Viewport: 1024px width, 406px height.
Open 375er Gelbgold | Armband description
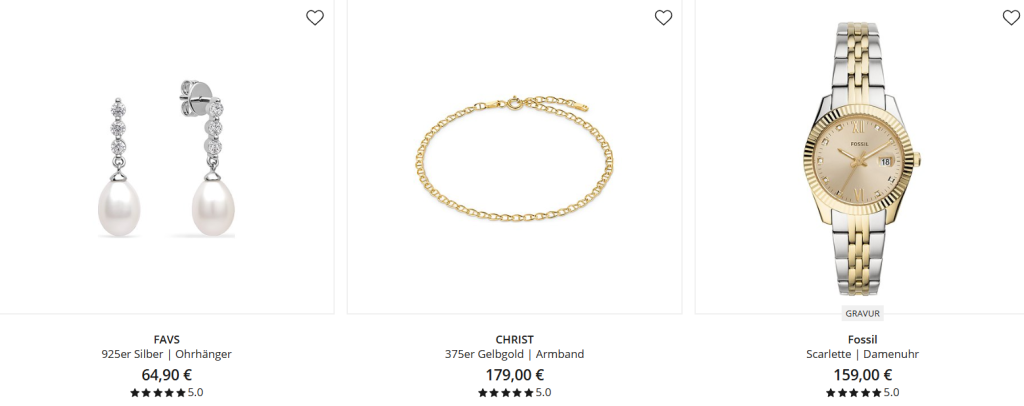pos(515,354)
